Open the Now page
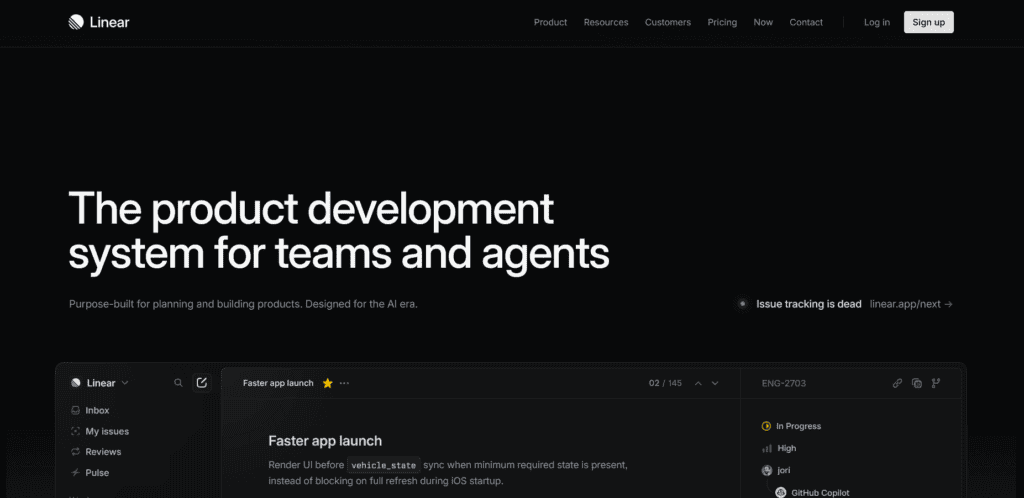The height and width of the screenshot is (498, 1024). pyautogui.click(x=763, y=22)
